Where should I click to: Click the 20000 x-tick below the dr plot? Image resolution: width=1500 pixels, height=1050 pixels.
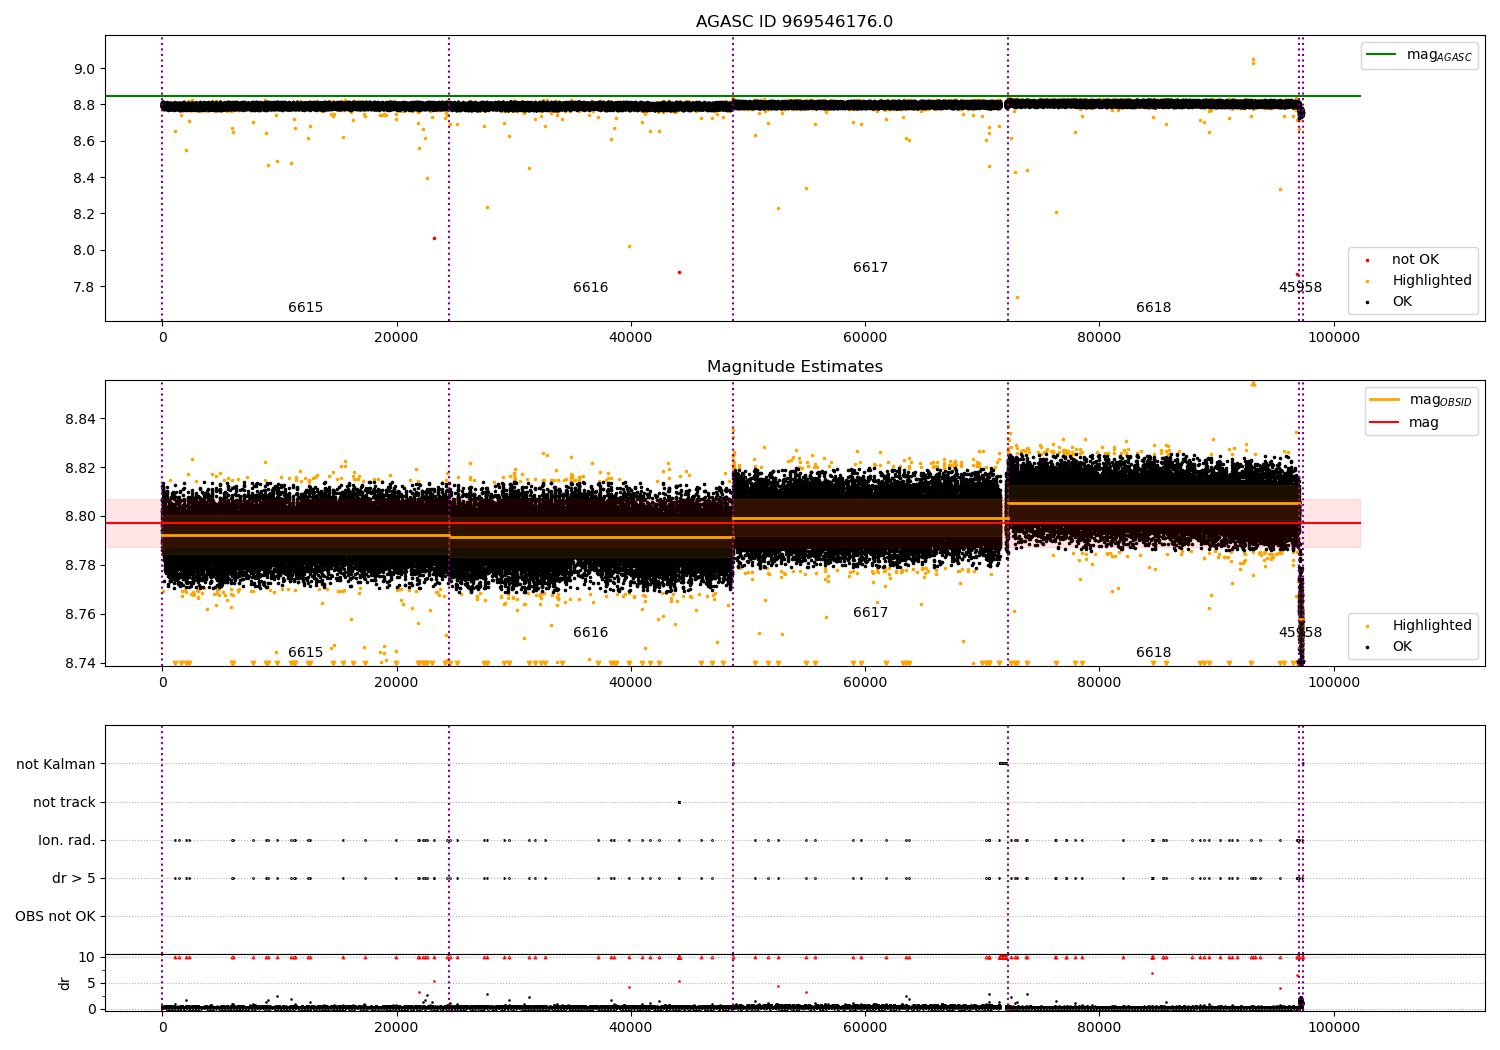tap(396, 1027)
